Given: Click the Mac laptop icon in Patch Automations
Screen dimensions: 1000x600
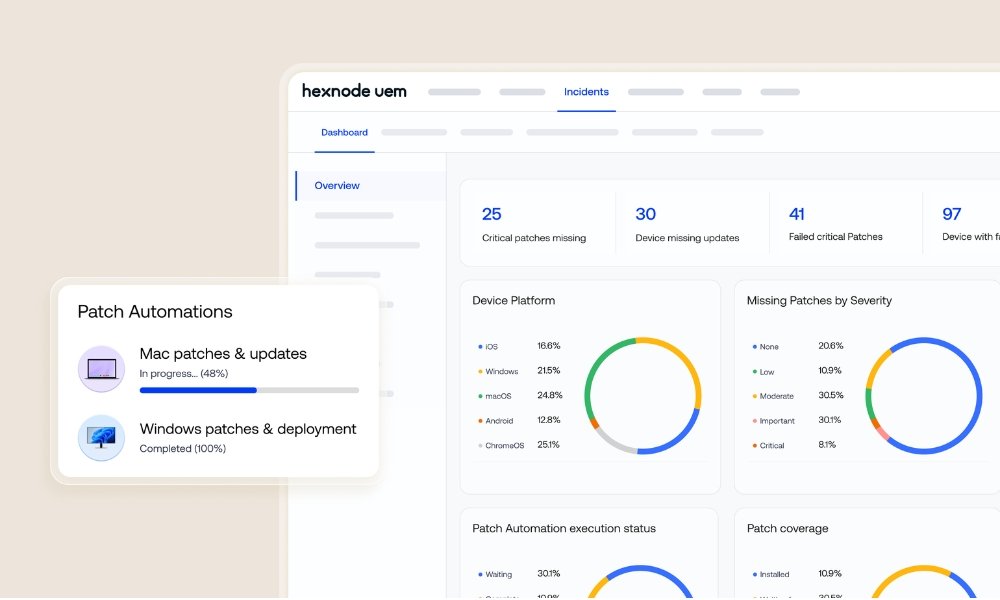Looking at the screenshot, I should pos(101,369).
